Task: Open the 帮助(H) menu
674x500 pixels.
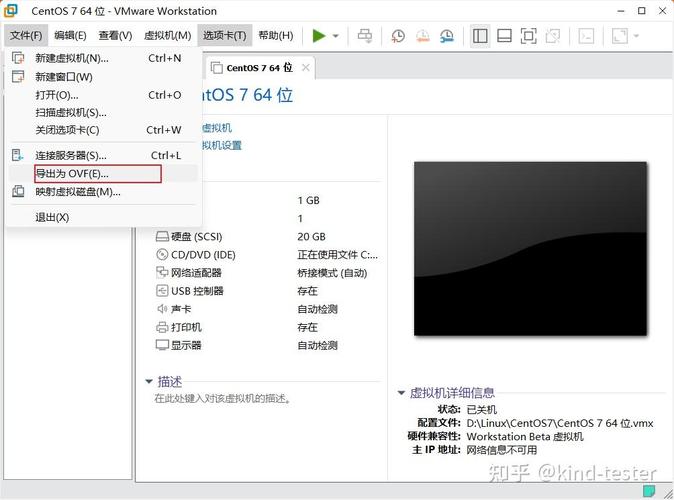Action: pyautogui.click(x=276, y=35)
